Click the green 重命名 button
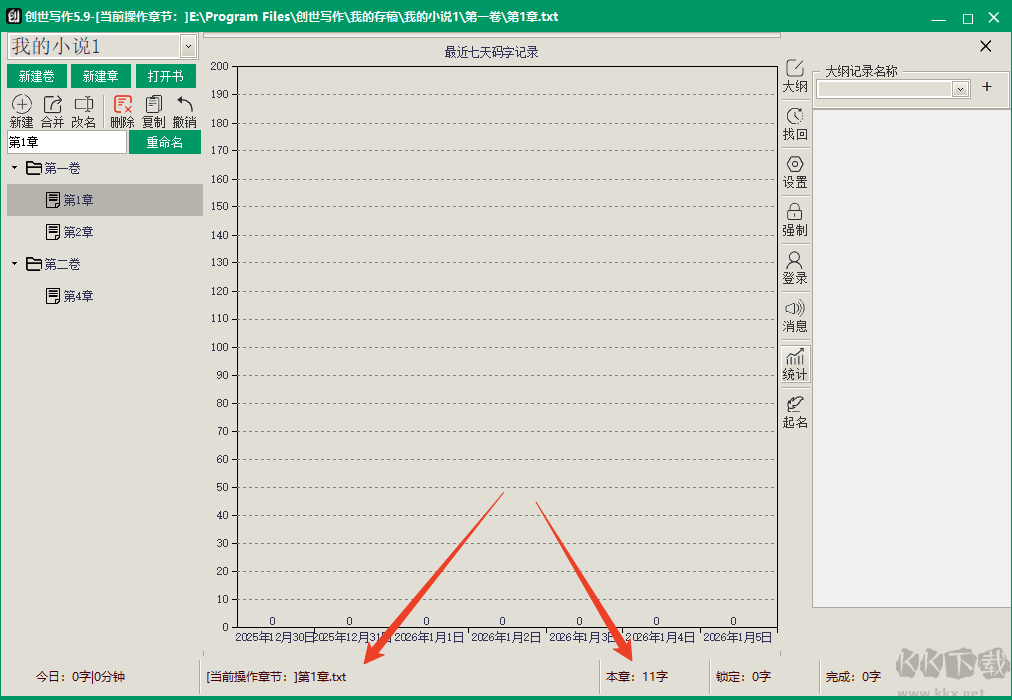1012x700 pixels. click(x=165, y=142)
